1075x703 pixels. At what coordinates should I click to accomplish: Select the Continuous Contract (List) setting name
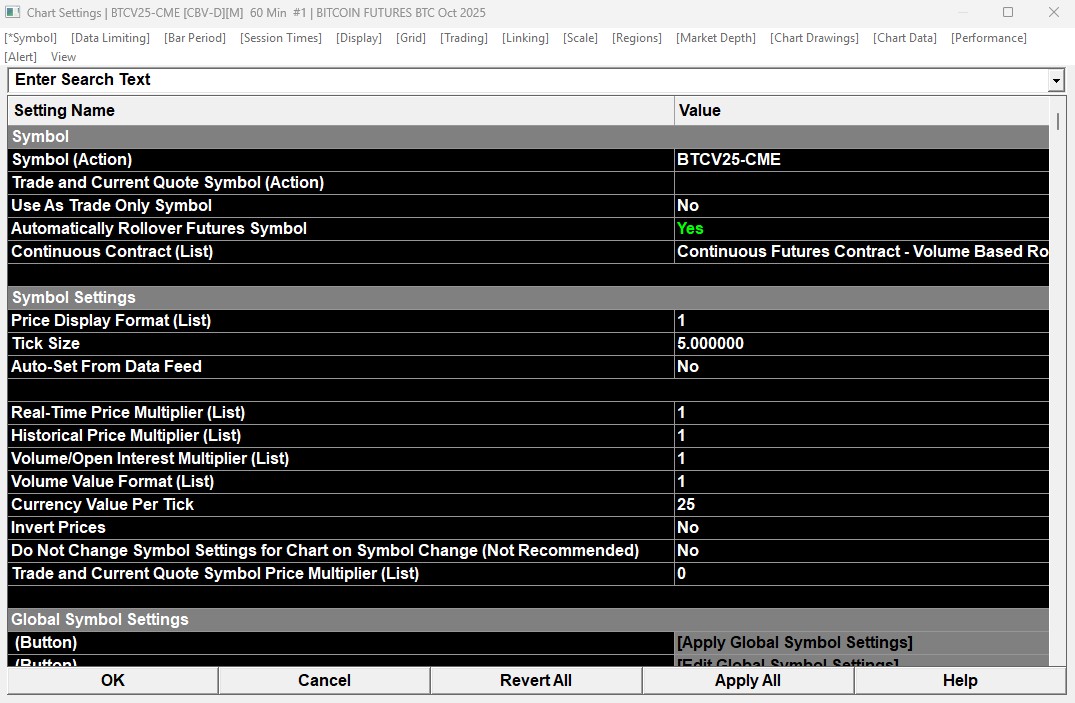(x=112, y=252)
